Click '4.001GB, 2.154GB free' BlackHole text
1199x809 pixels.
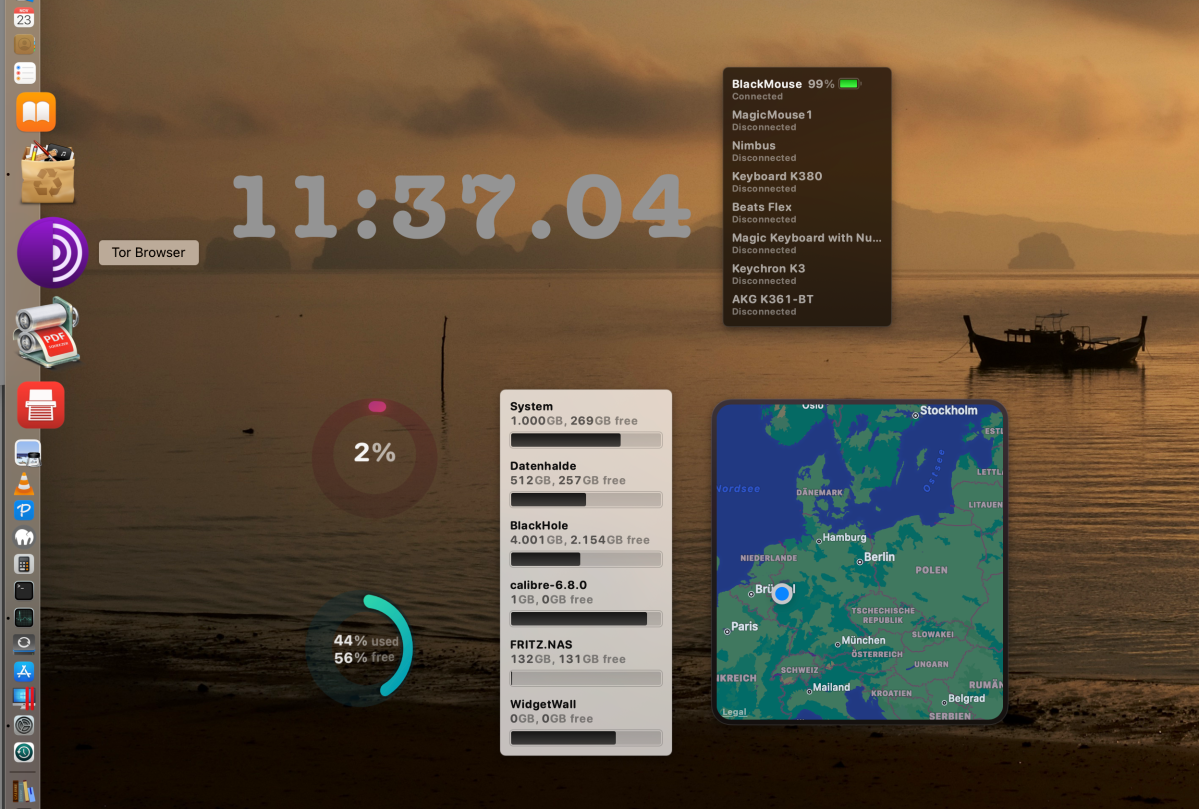(x=580, y=540)
